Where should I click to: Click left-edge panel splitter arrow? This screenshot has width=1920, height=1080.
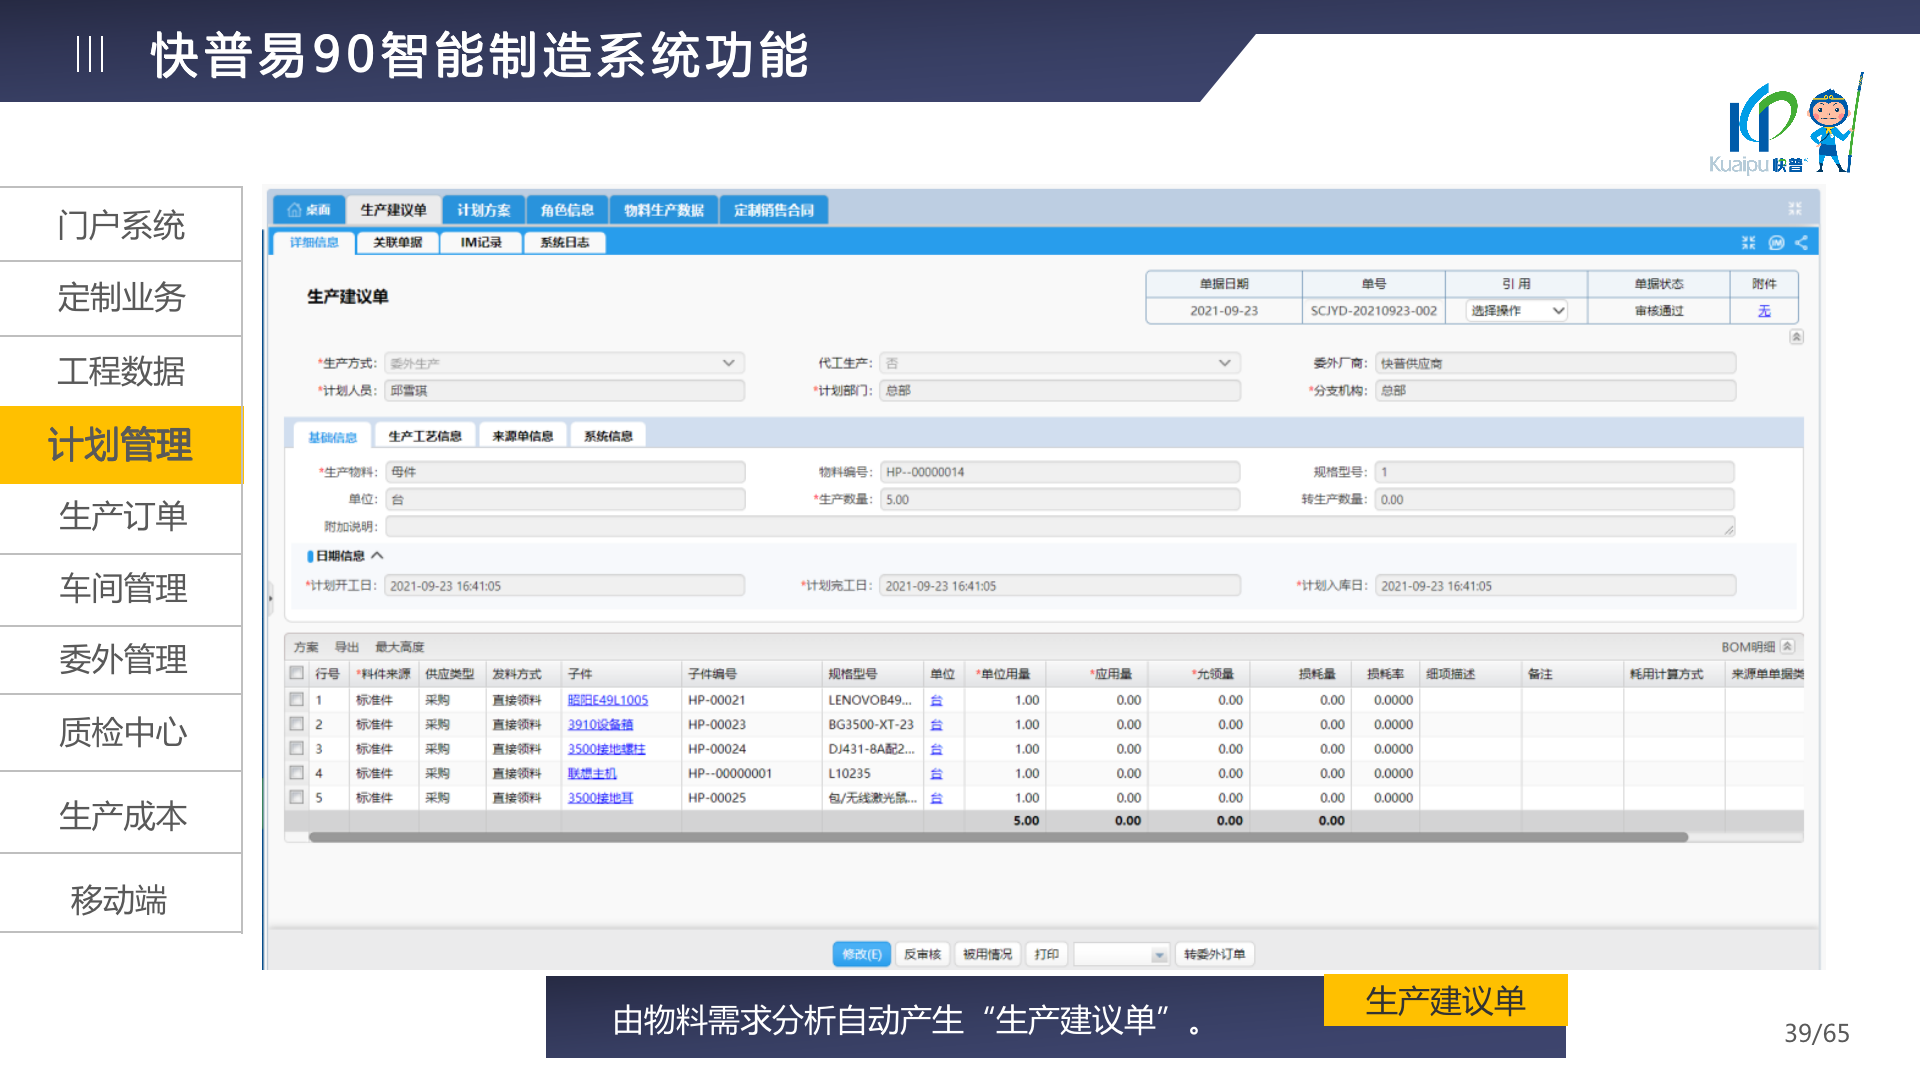tap(270, 598)
